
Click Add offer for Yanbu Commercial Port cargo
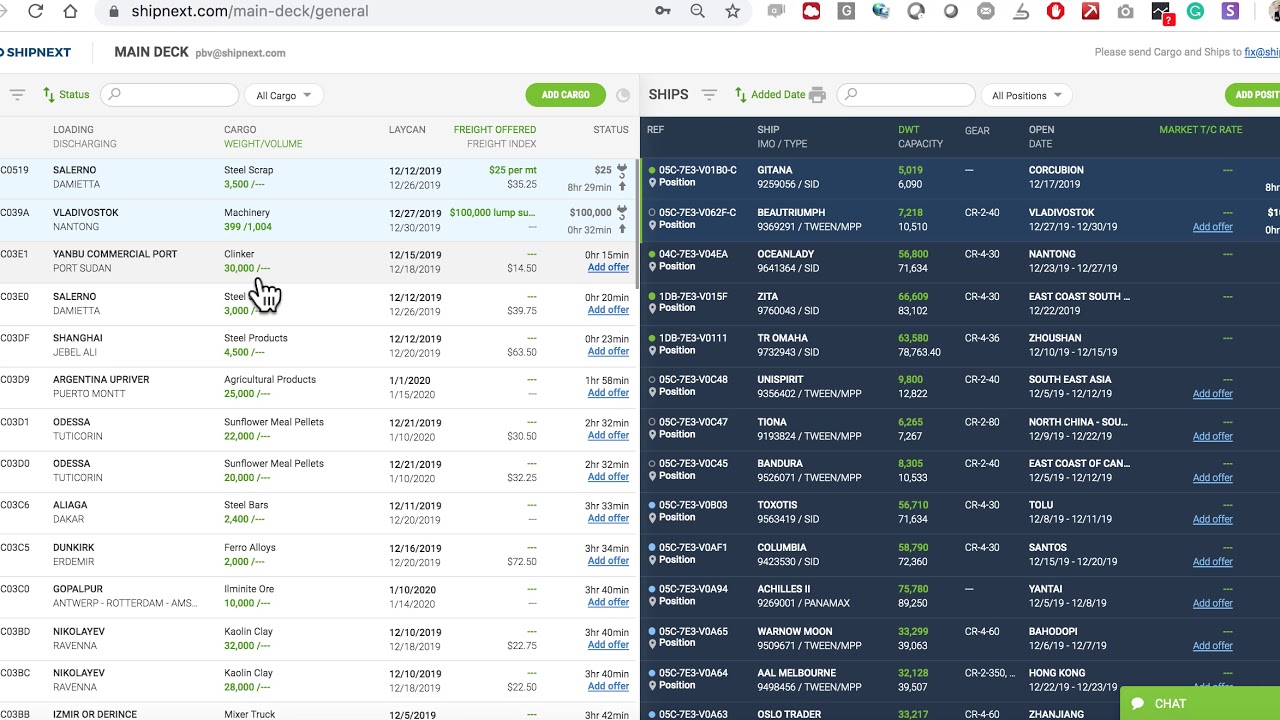click(608, 268)
